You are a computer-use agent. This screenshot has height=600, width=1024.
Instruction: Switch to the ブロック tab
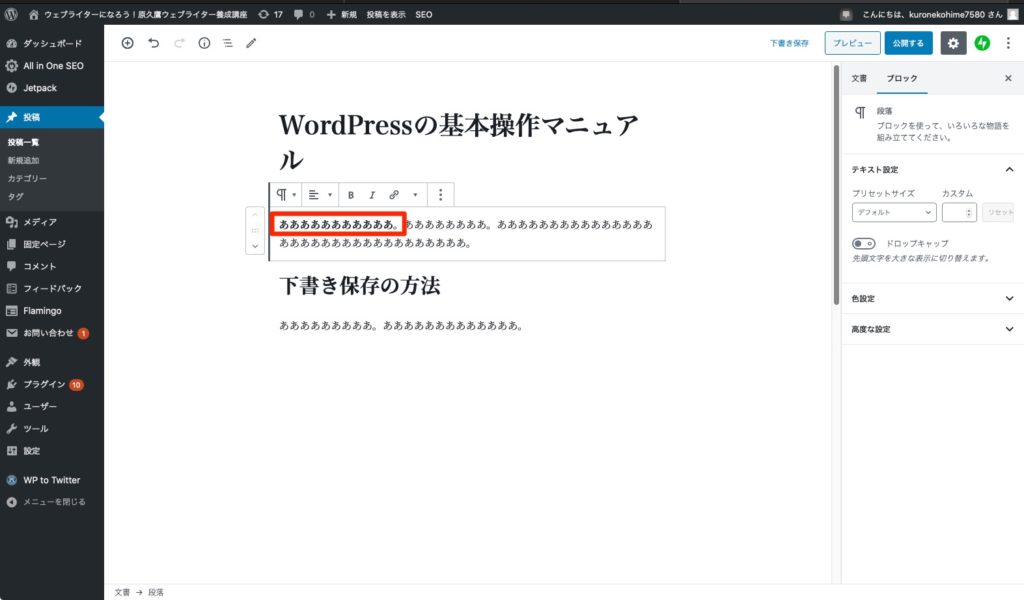(x=901, y=78)
